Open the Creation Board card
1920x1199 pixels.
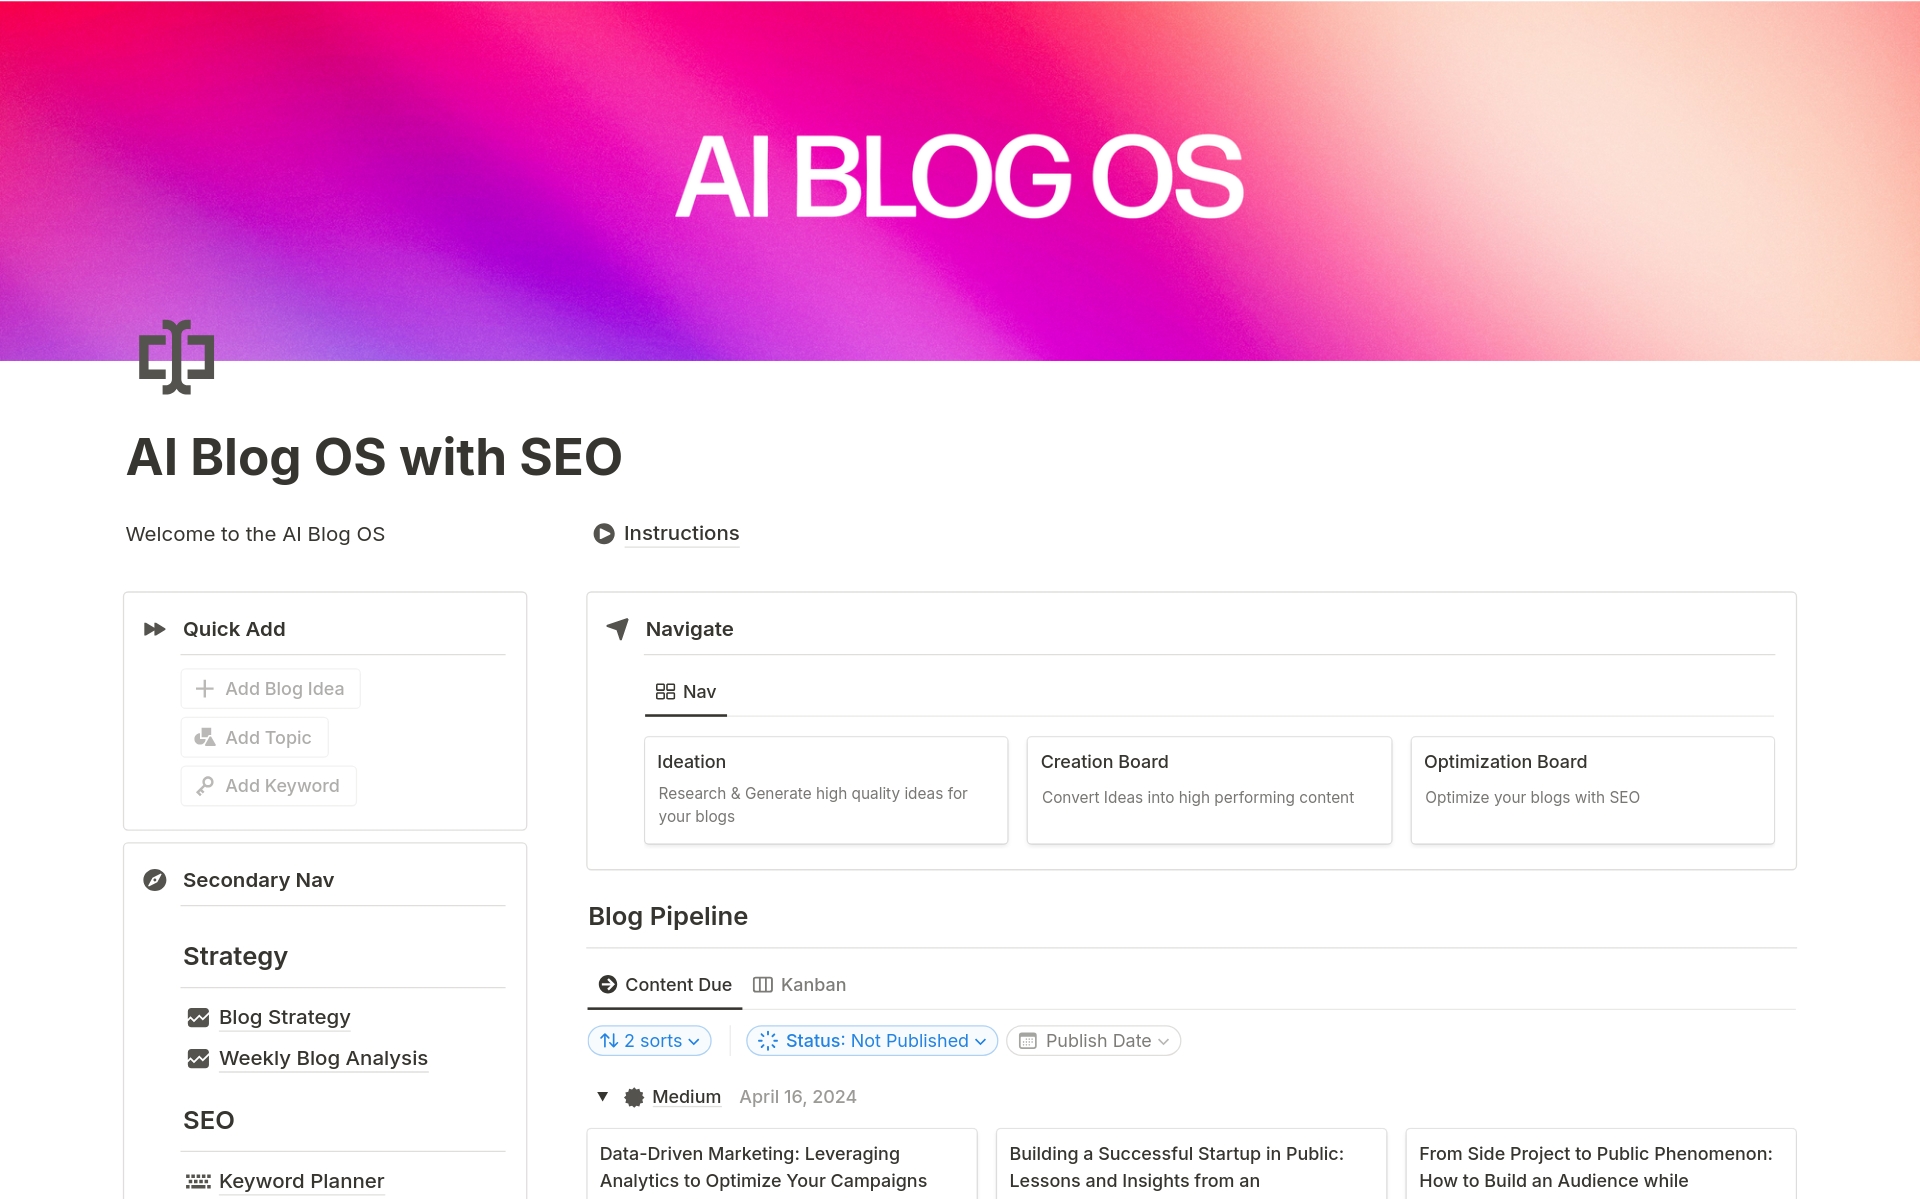[x=1209, y=790]
